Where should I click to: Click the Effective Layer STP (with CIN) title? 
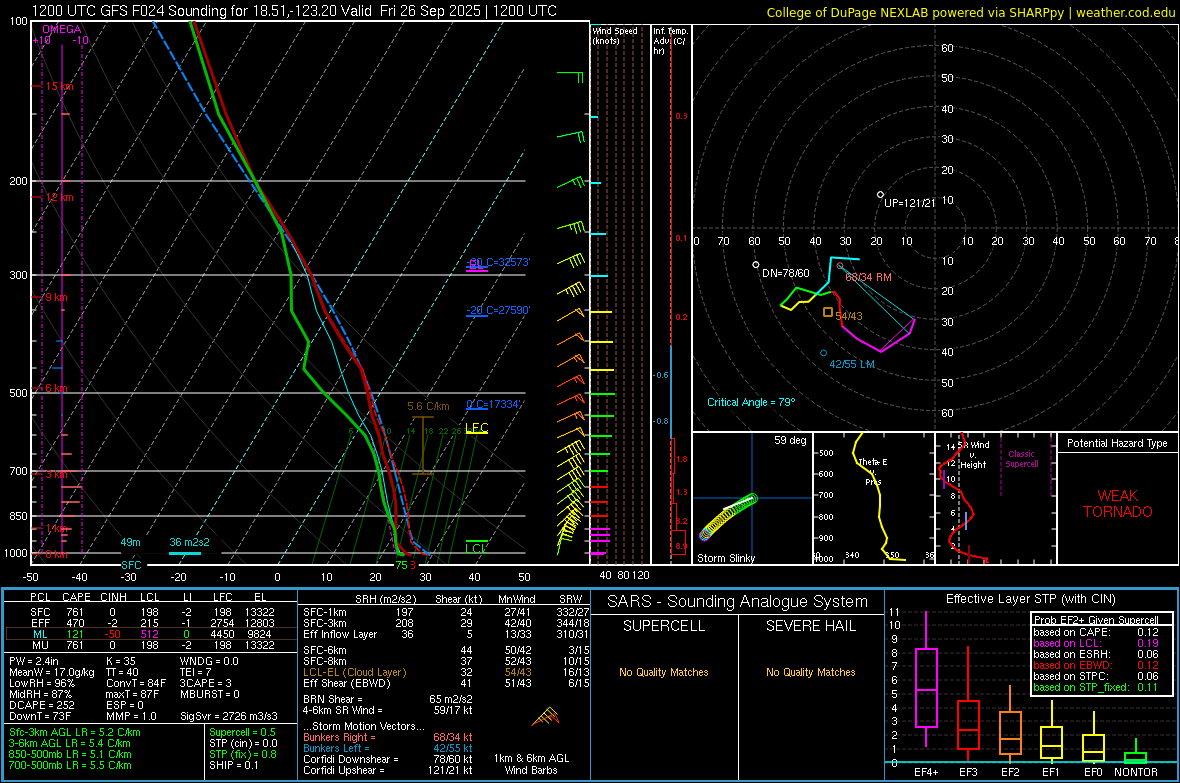point(1031,599)
